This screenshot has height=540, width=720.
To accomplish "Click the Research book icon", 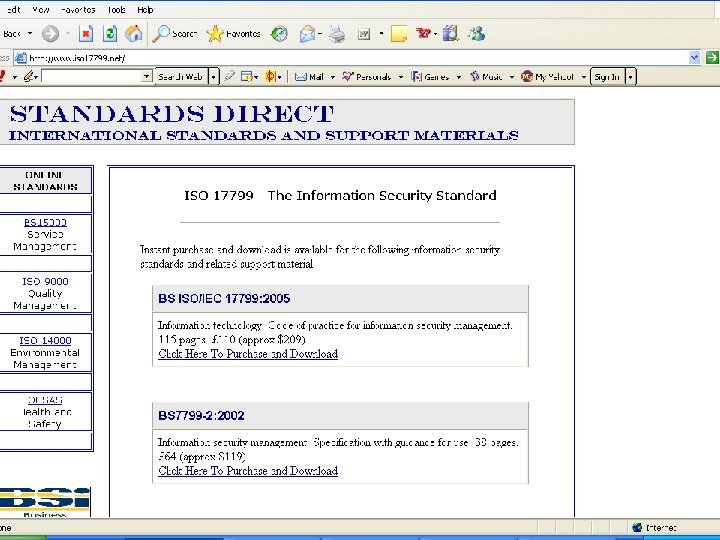I will point(451,34).
